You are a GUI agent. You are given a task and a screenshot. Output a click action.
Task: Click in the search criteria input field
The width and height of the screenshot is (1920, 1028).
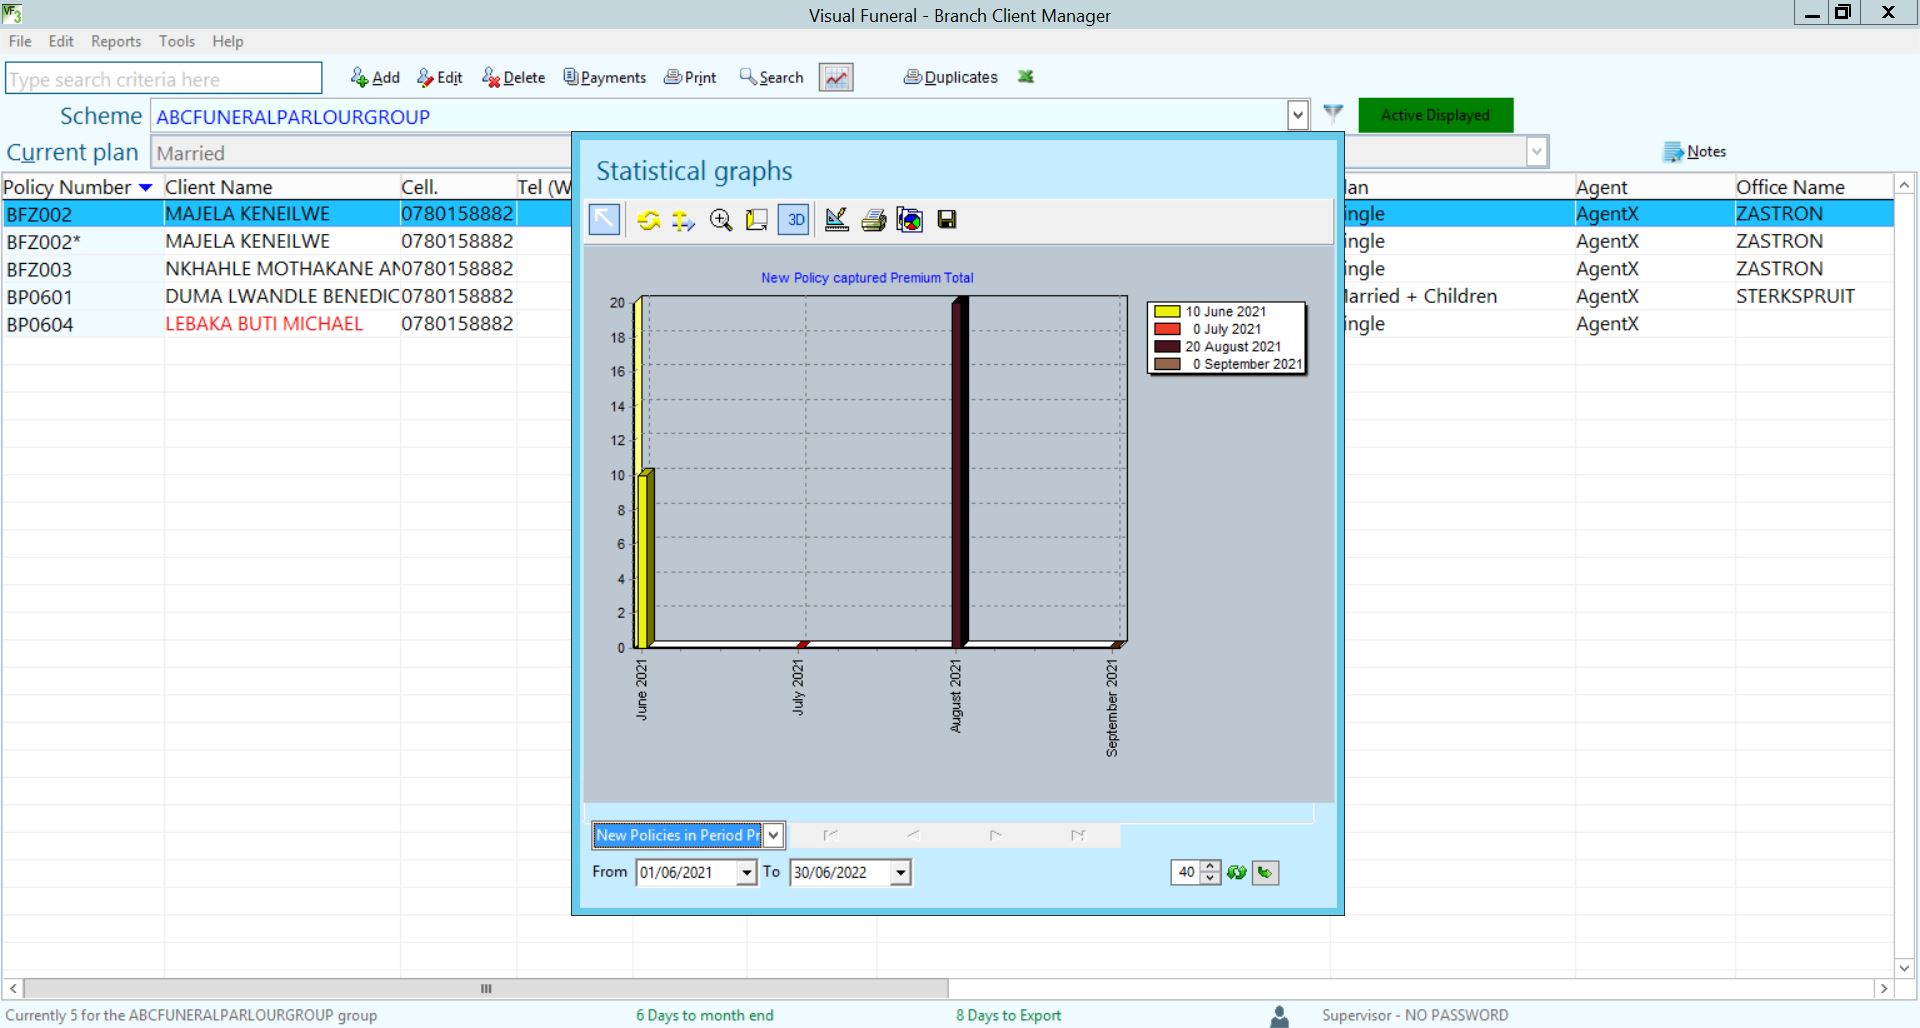tap(163, 79)
